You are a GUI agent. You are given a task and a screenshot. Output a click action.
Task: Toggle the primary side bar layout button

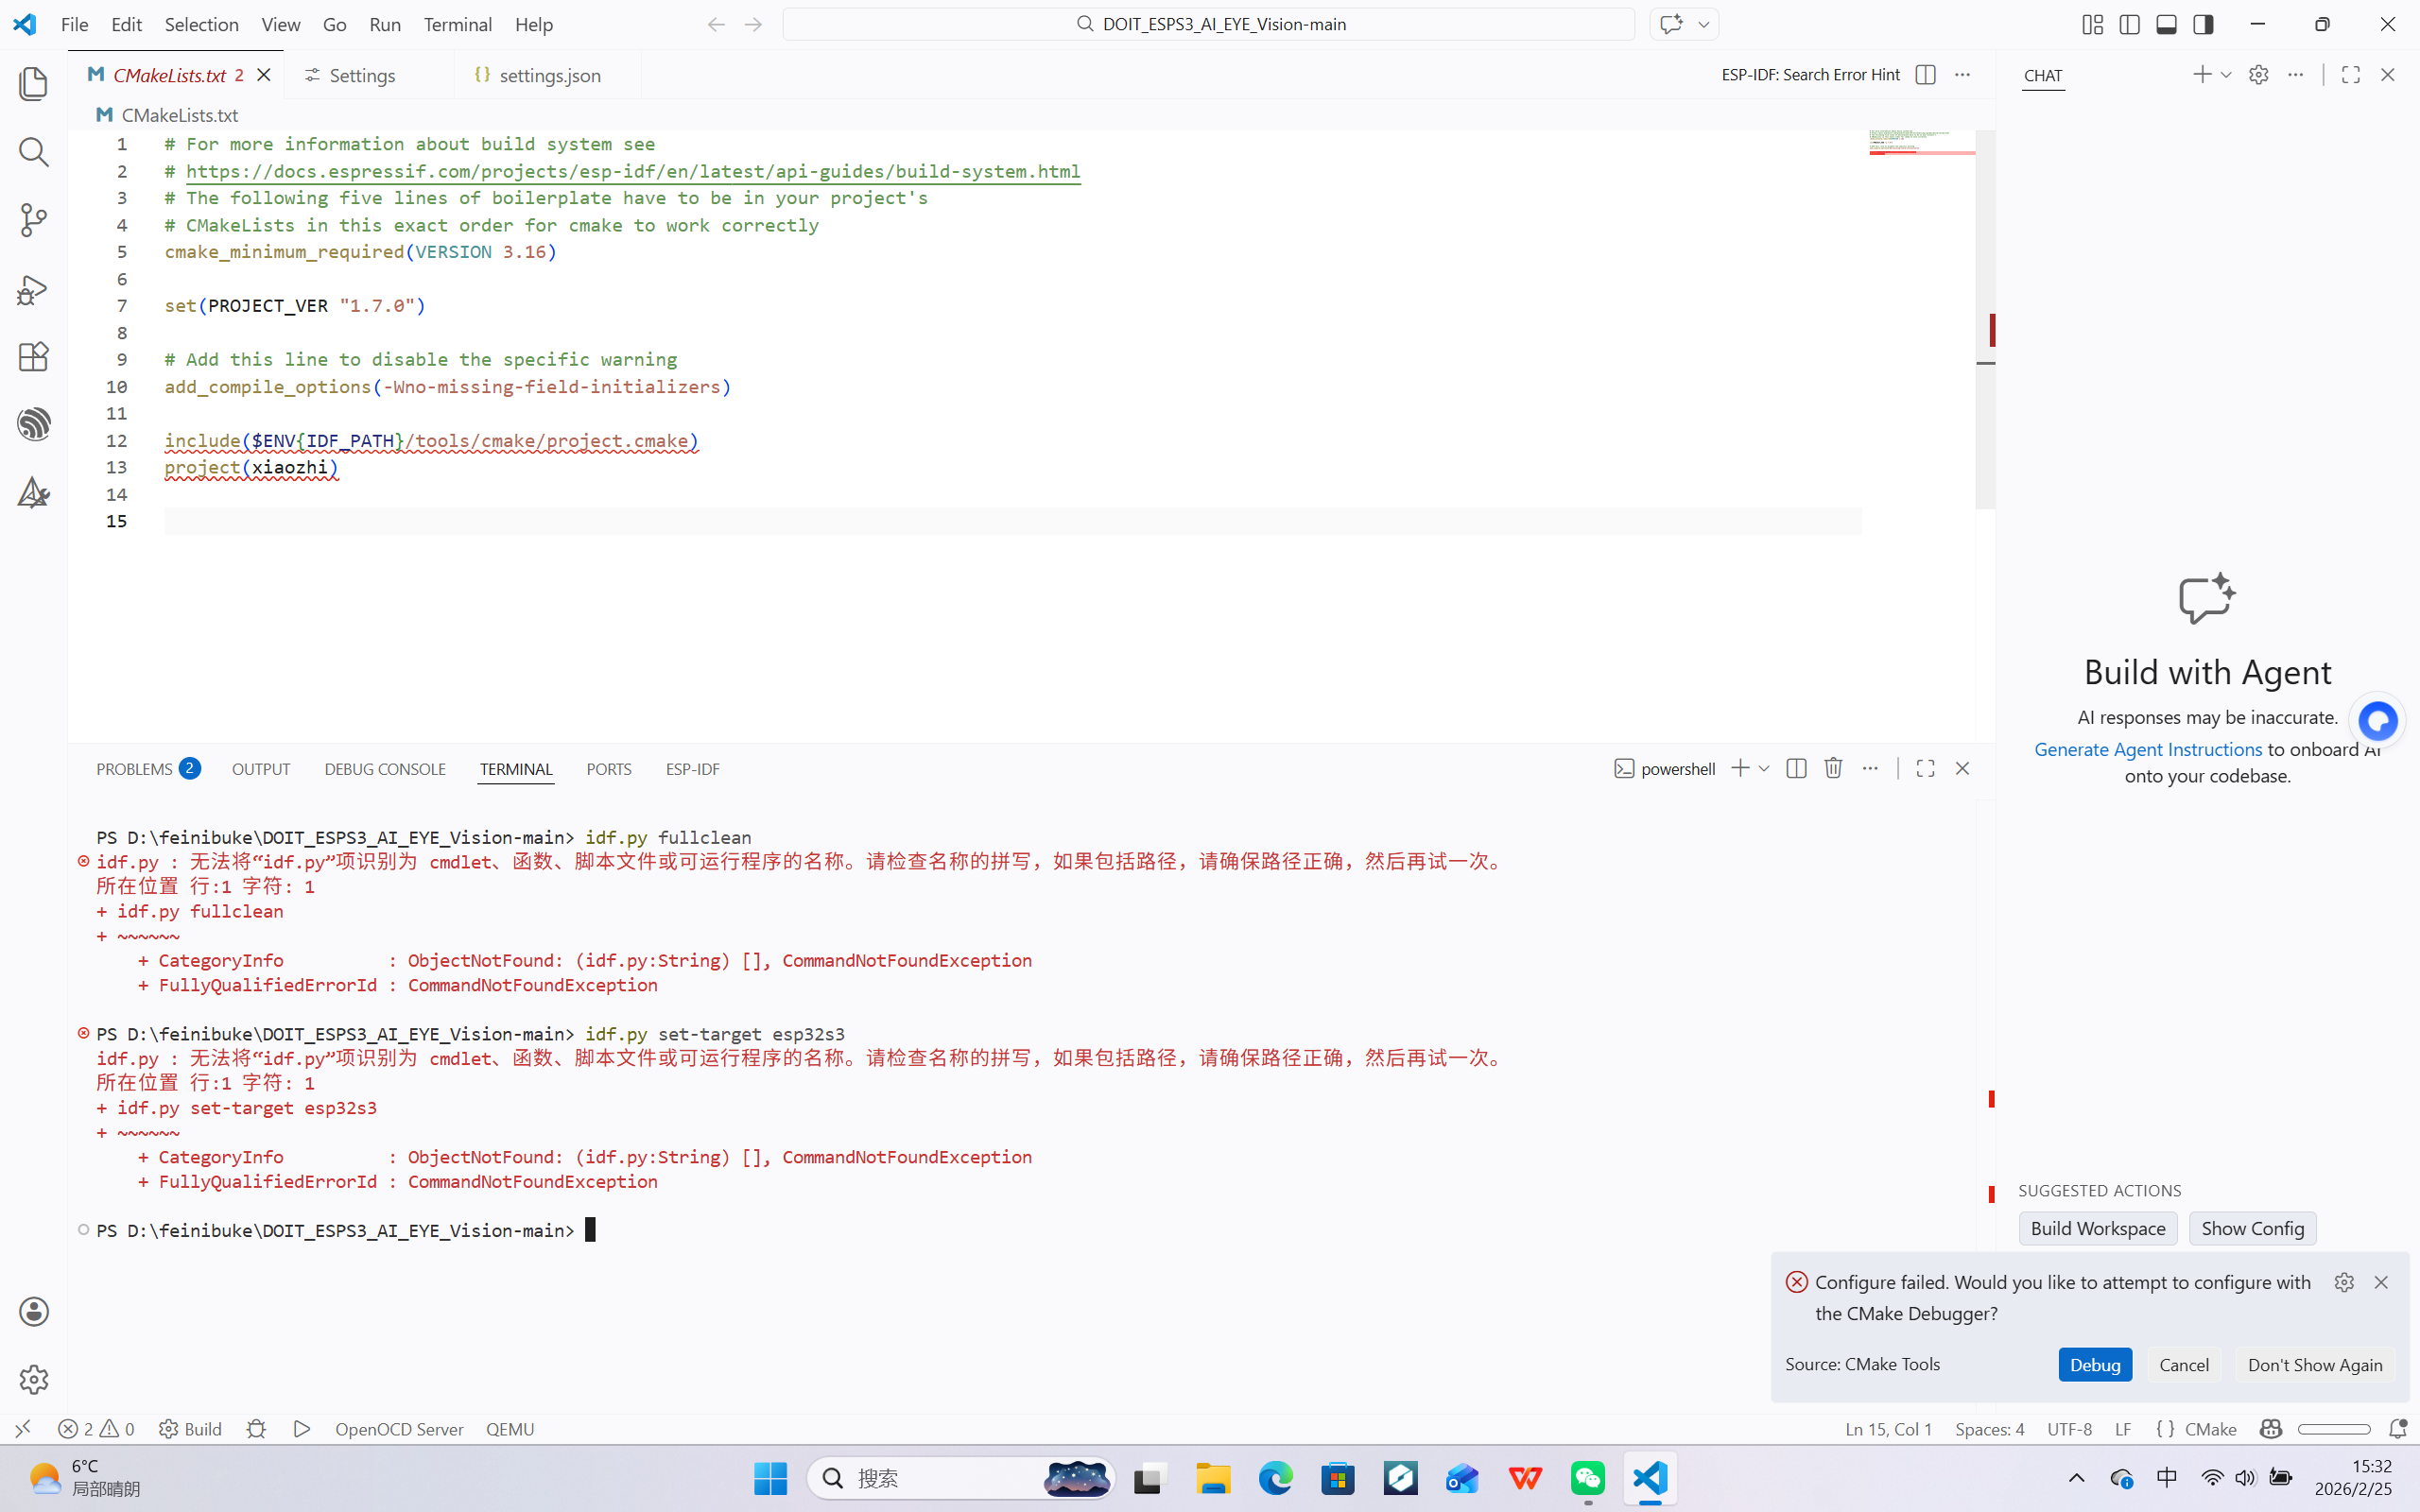pyautogui.click(x=2129, y=24)
